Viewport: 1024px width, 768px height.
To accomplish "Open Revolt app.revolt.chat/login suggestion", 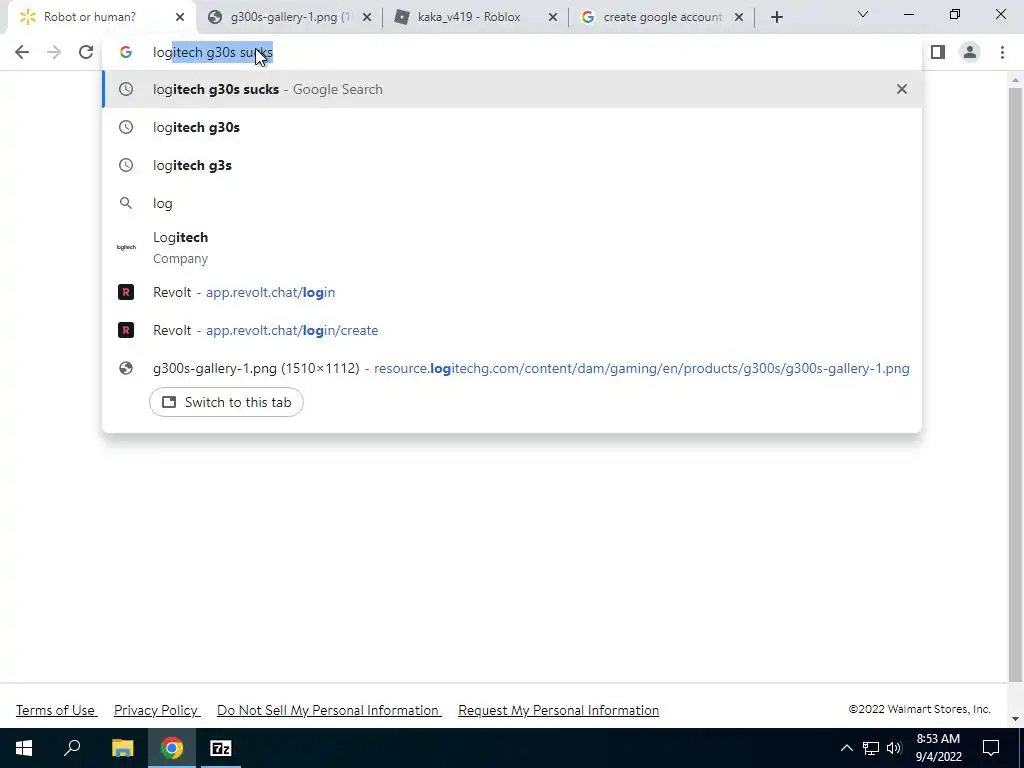I will 512,292.
